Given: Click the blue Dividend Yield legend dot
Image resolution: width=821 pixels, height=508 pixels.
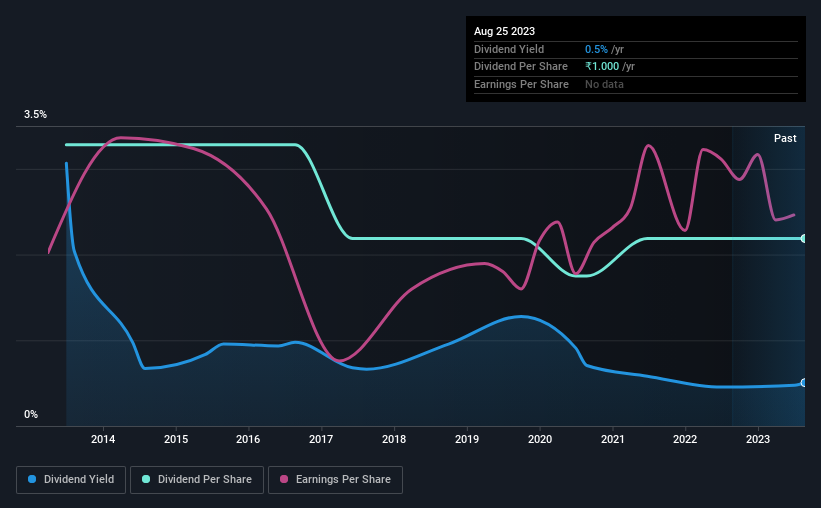Looking at the screenshot, I should (32, 479).
